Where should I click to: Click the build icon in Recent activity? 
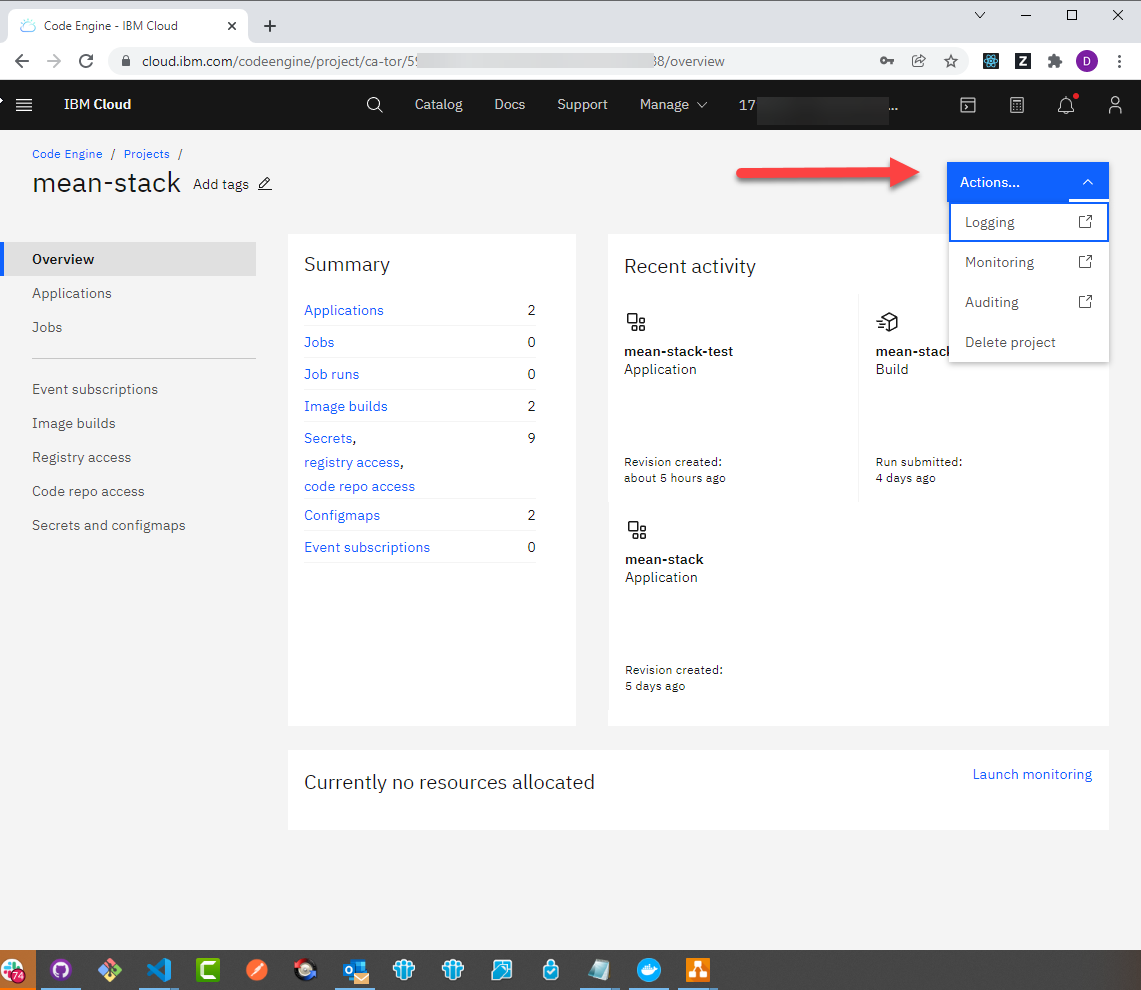pos(887,322)
